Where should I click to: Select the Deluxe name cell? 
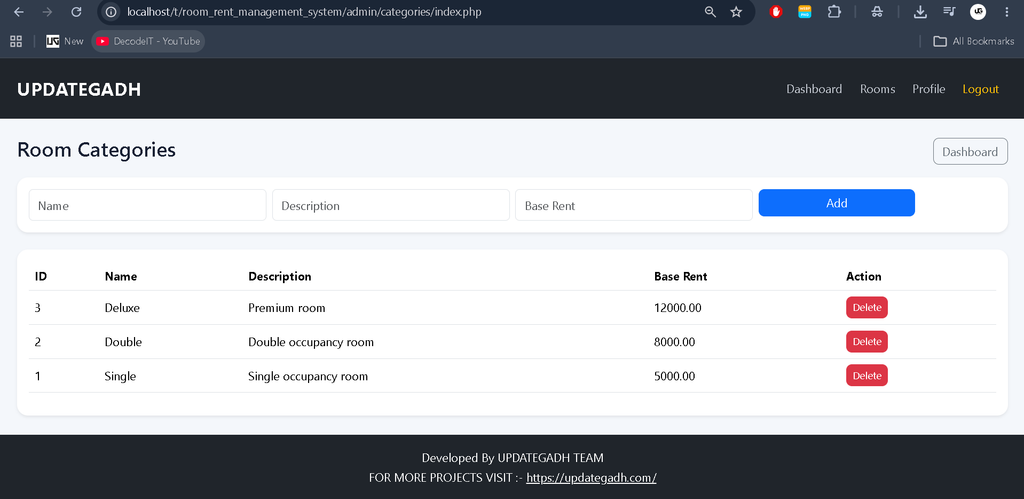(122, 308)
